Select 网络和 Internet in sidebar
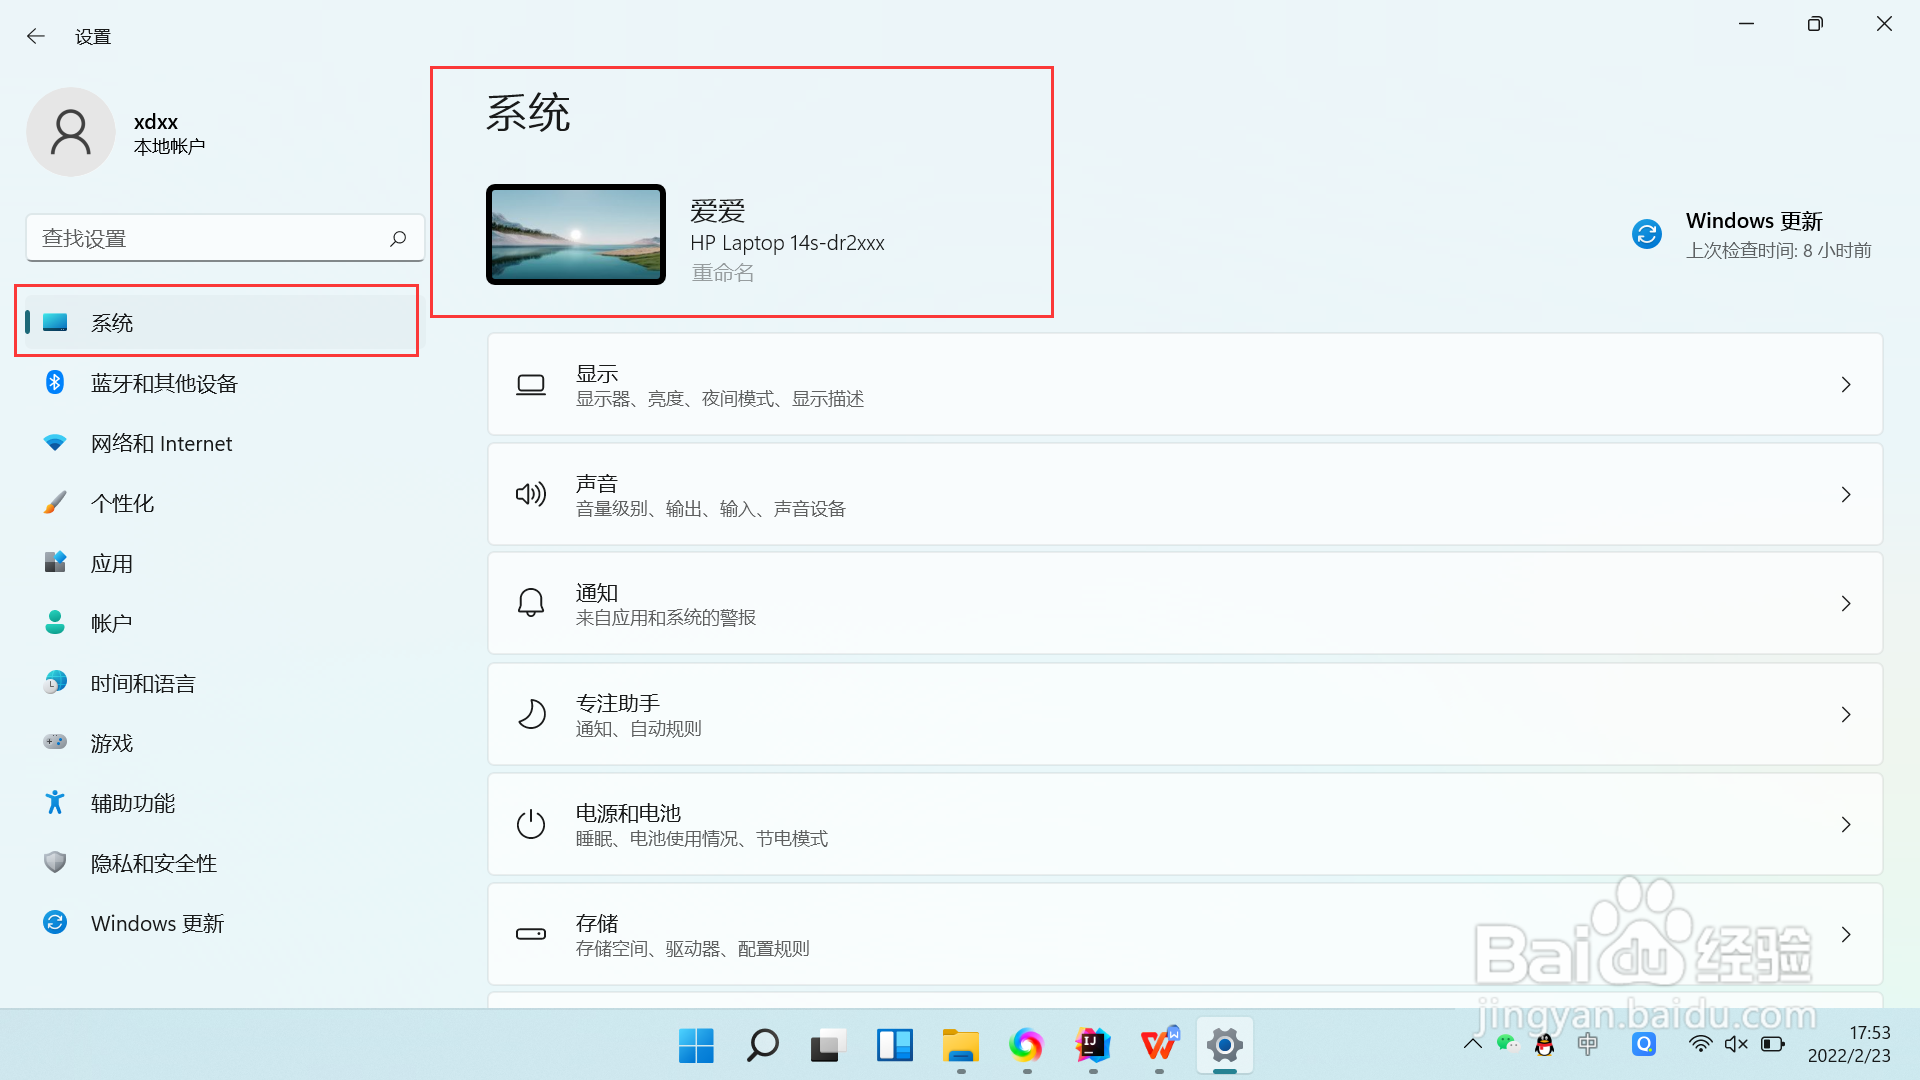The height and width of the screenshot is (1080, 1920). [x=161, y=444]
